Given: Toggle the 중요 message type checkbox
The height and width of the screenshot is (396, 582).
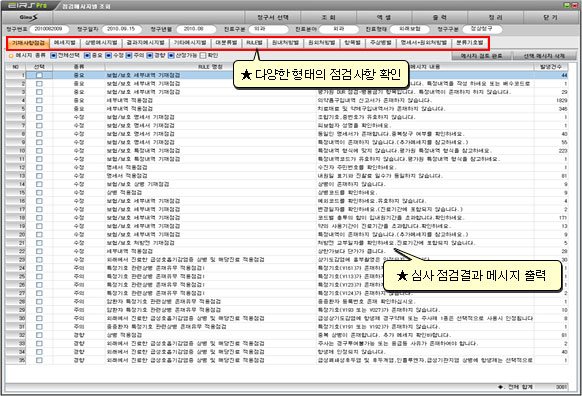Looking at the screenshot, I should (x=87, y=56).
